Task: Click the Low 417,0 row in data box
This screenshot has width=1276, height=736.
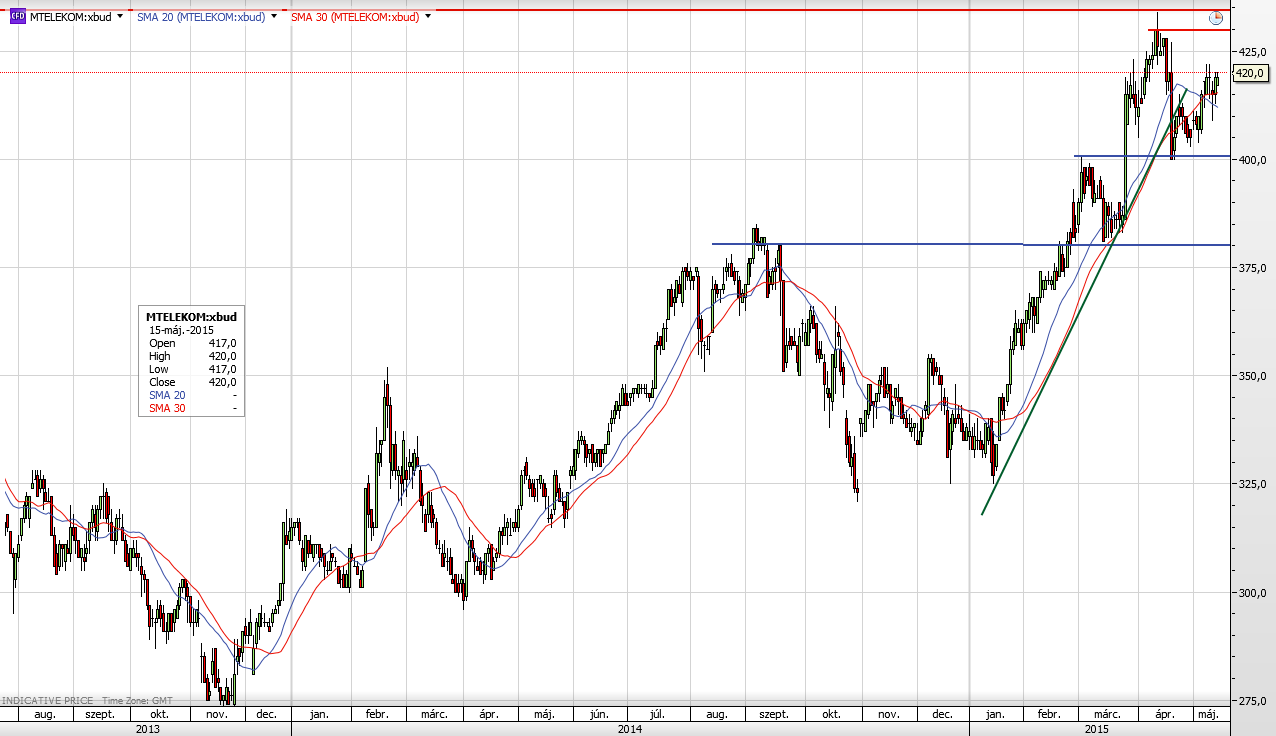Action: pyautogui.click(x=192, y=369)
